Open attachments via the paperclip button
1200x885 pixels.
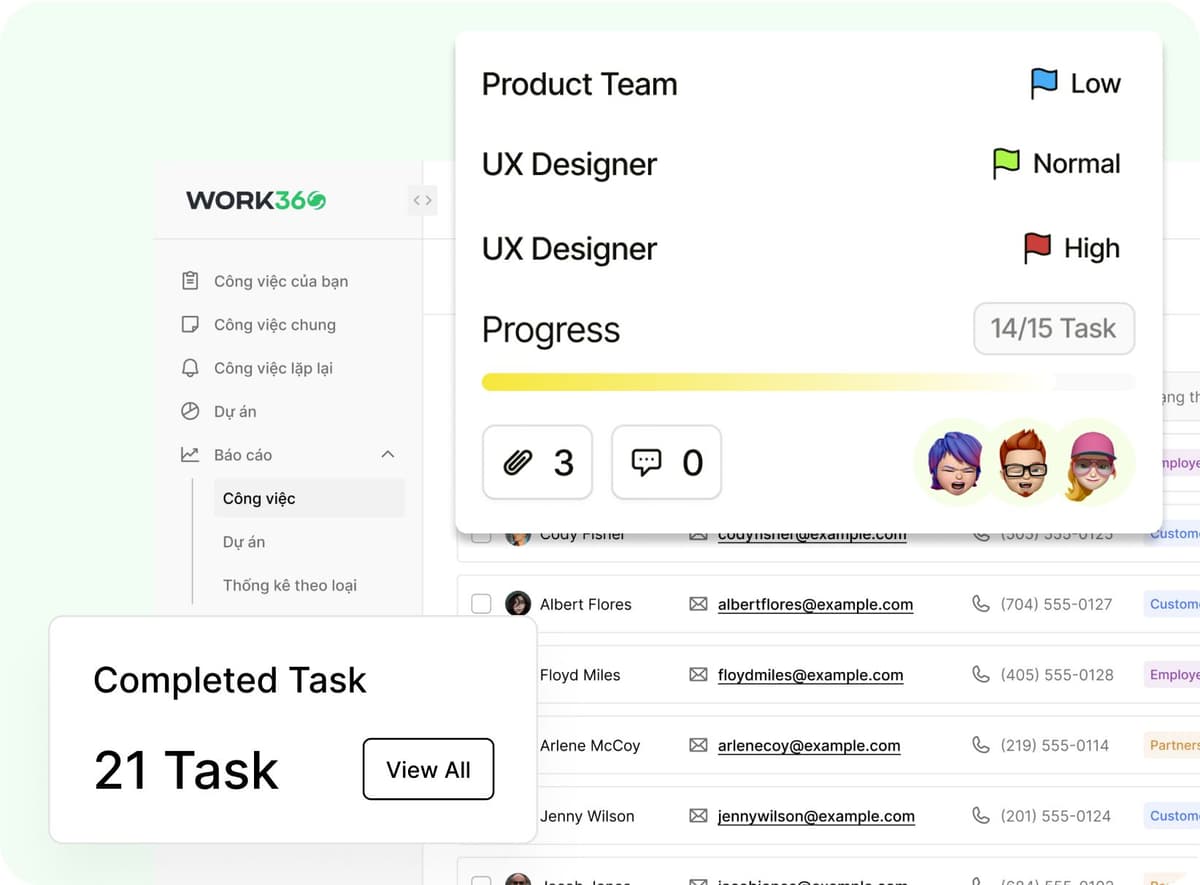(537, 462)
